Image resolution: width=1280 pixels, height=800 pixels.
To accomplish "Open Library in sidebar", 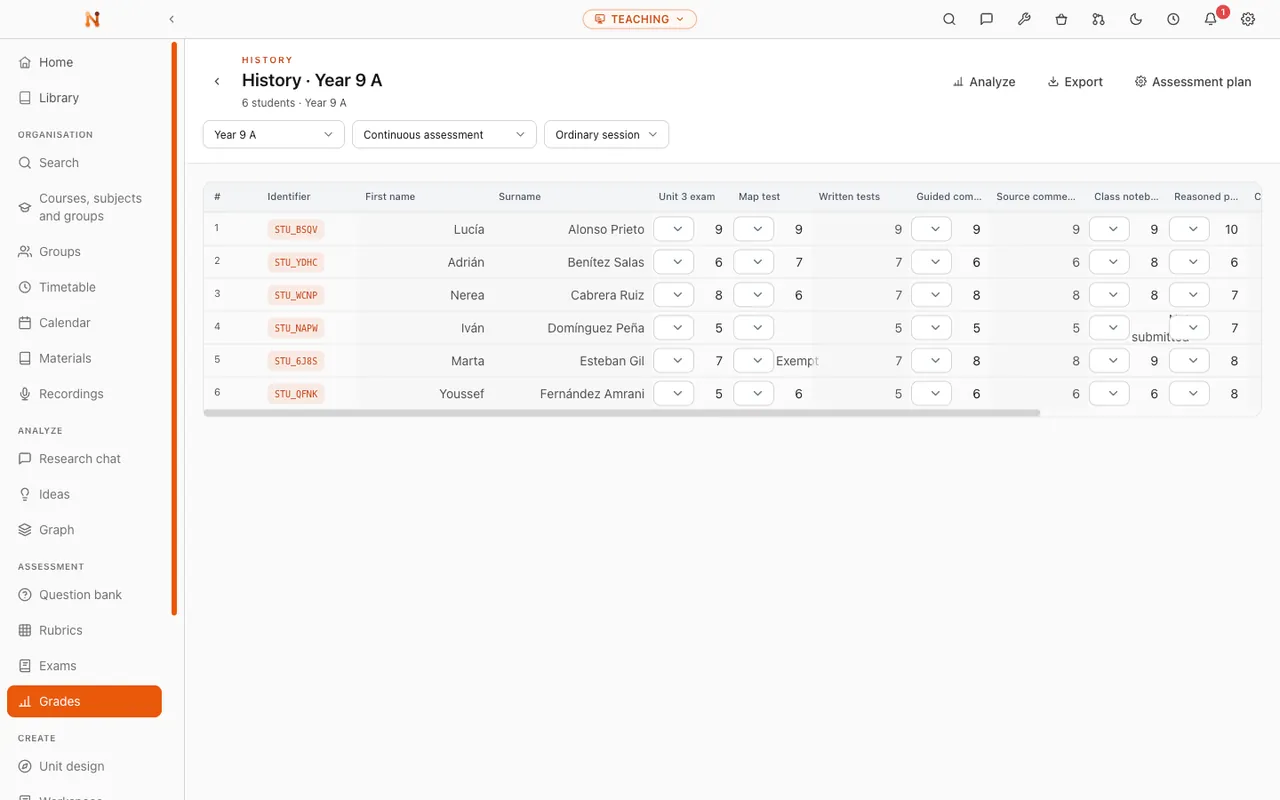I will pyautogui.click(x=84, y=98).
